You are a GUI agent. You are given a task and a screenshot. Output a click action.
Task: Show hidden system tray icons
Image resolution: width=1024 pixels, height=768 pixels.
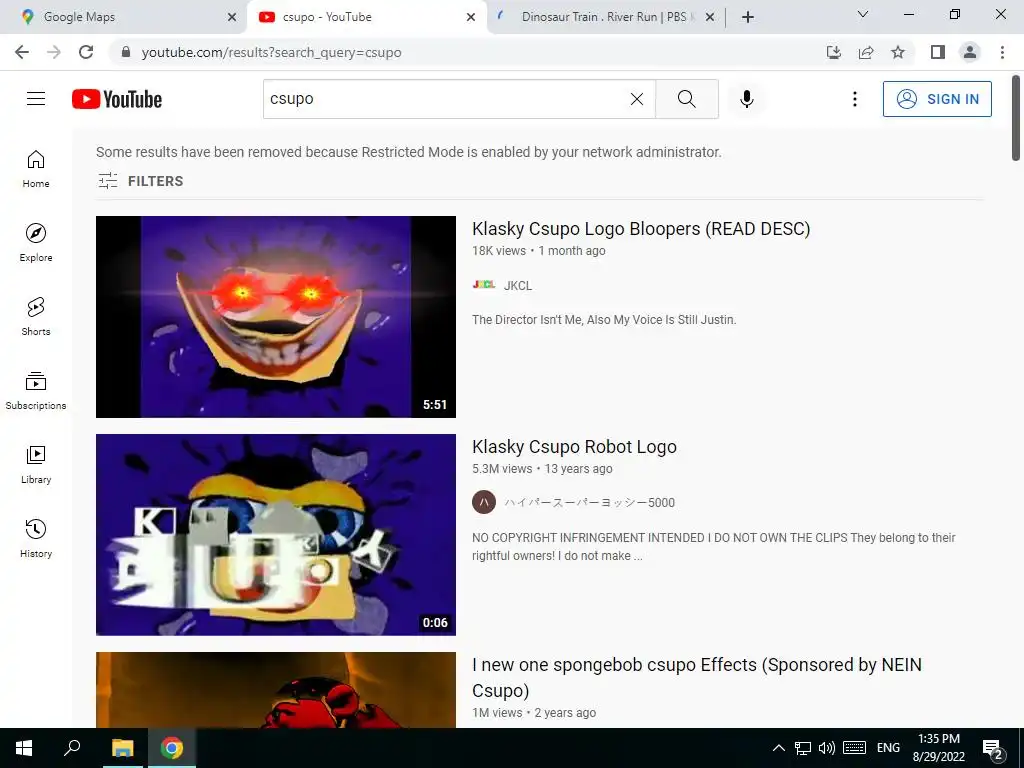778,748
